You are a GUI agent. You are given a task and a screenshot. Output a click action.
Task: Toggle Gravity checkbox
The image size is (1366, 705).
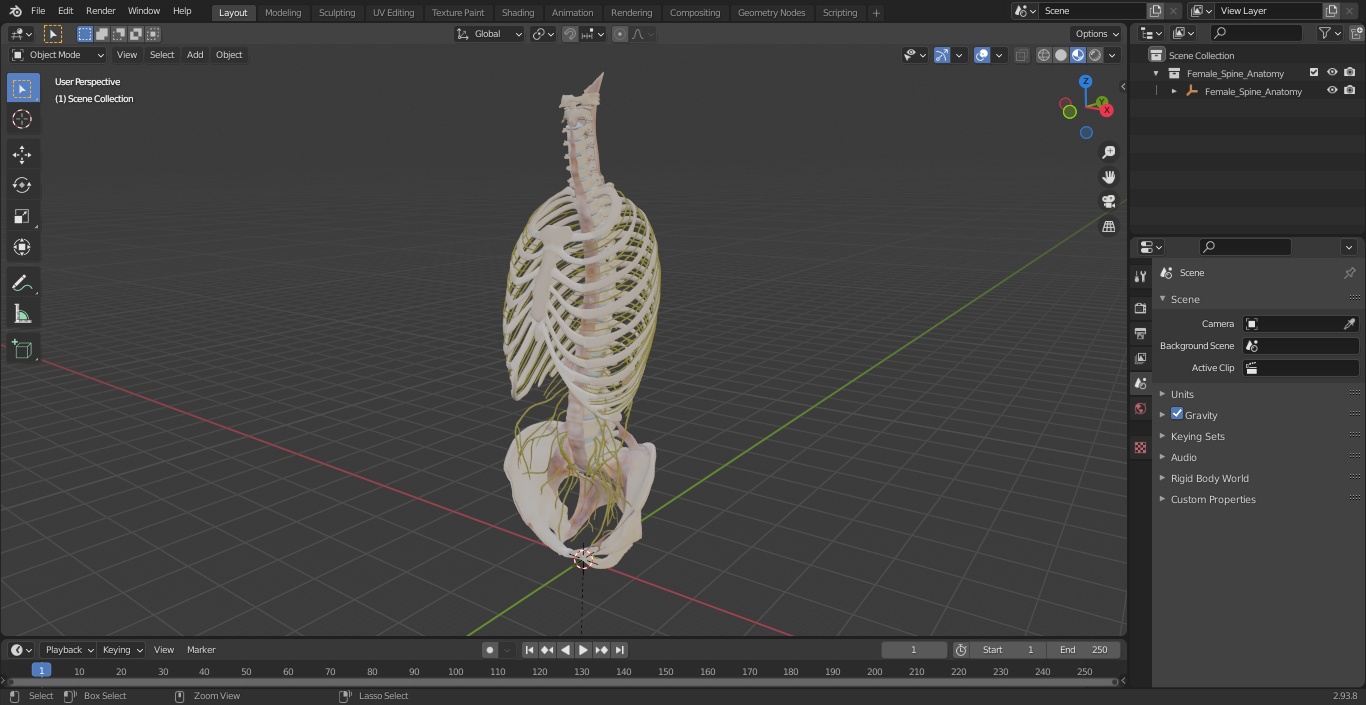coord(1177,414)
